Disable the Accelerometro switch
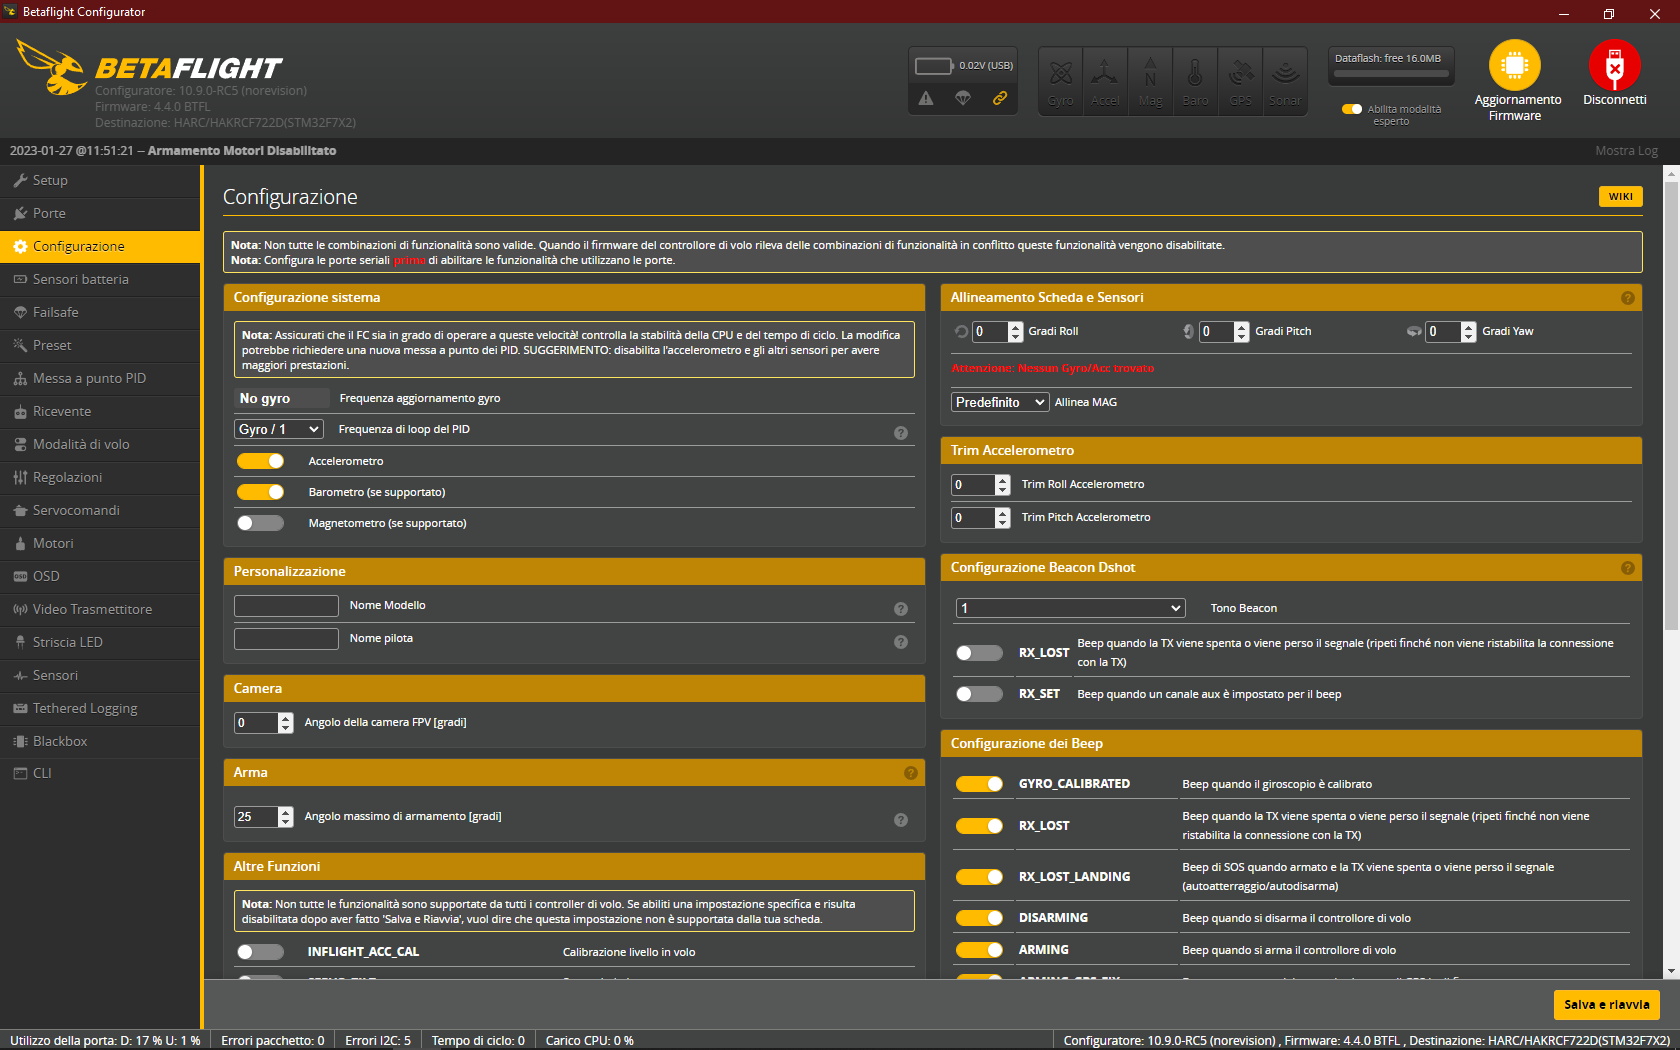This screenshot has height=1050, width=1680. (260, 461)
